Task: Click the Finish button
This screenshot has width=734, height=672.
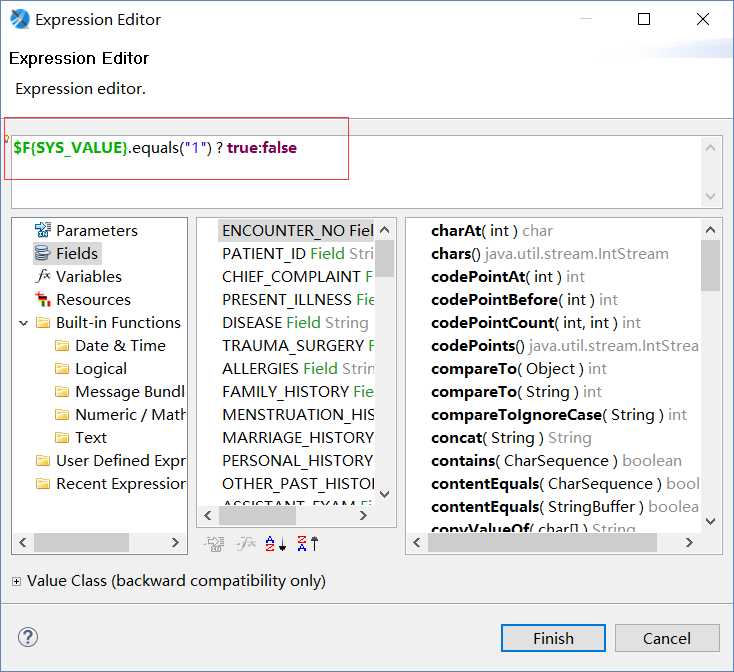Action: coord(553,638)
